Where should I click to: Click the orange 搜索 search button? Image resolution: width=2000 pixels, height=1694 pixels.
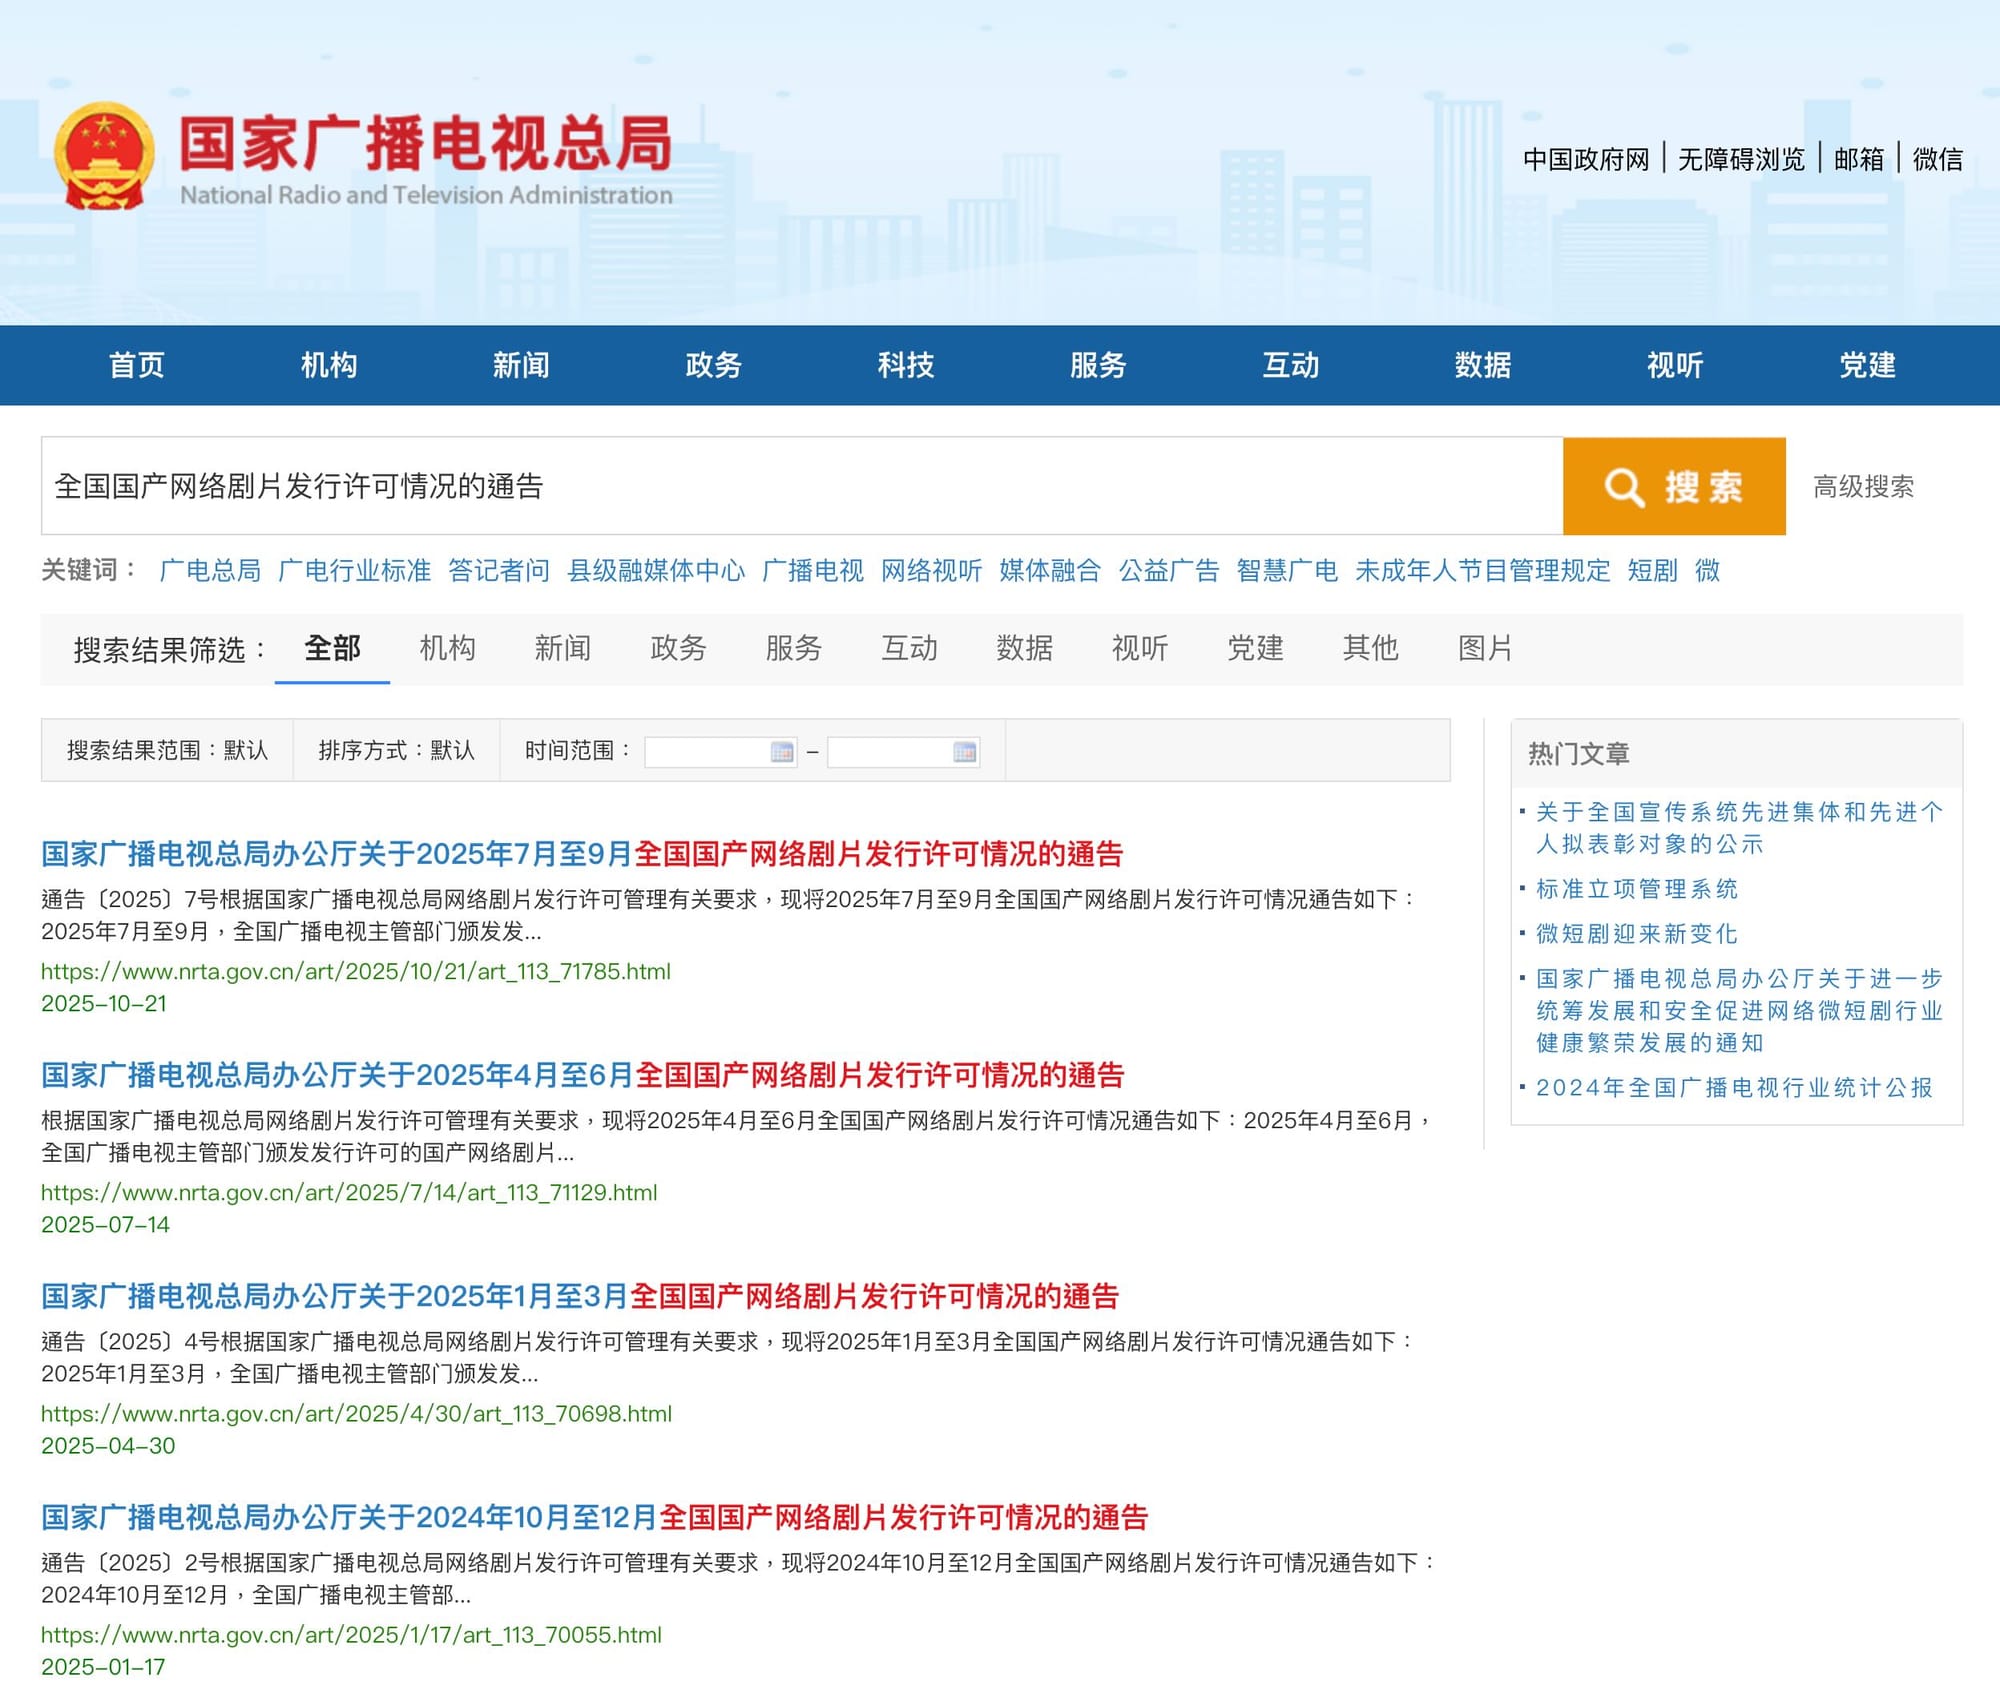1673,486
